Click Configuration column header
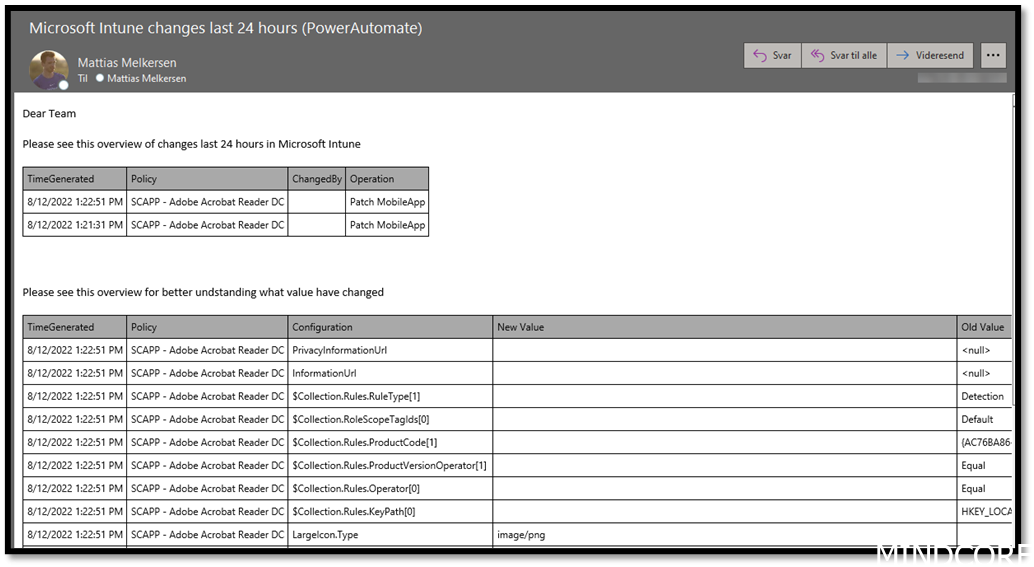The height and width of the screenshot is (567, 1034). click(x=390, y=327)
